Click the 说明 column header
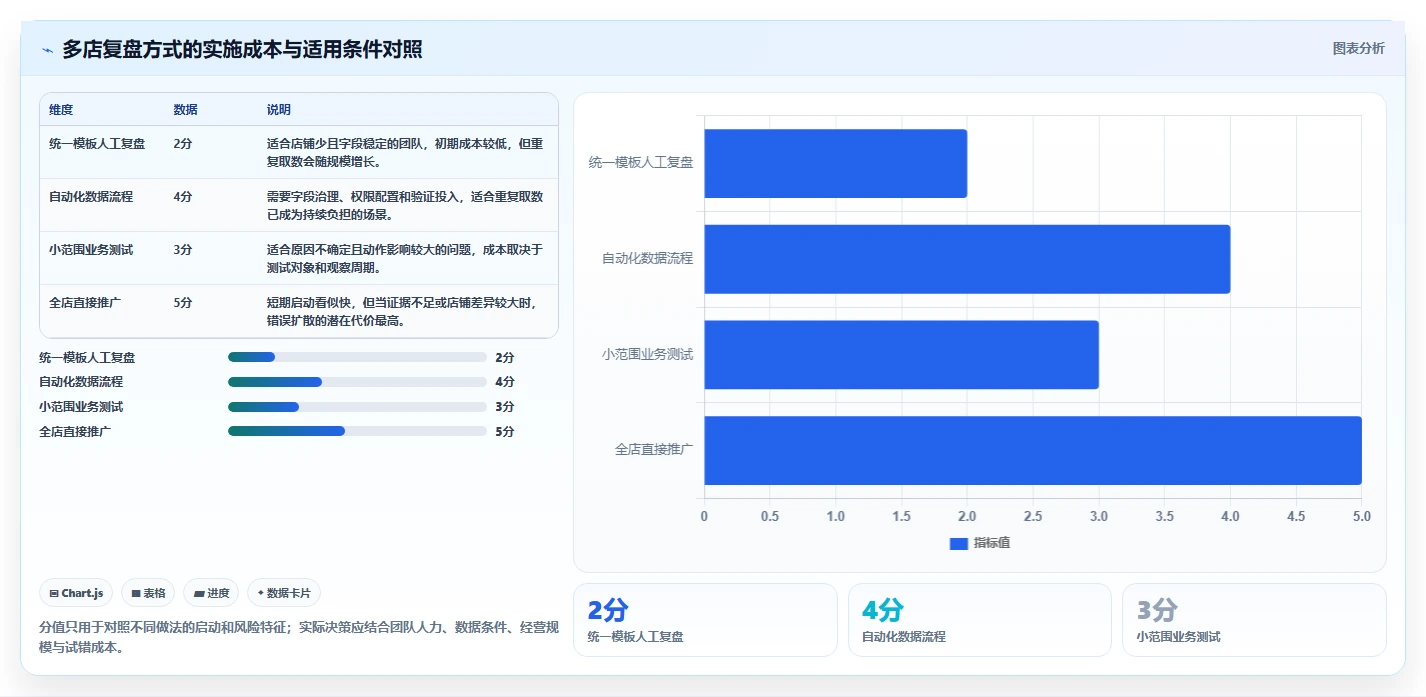Screen dimensions: 1426x697 [x=279, y=110]
